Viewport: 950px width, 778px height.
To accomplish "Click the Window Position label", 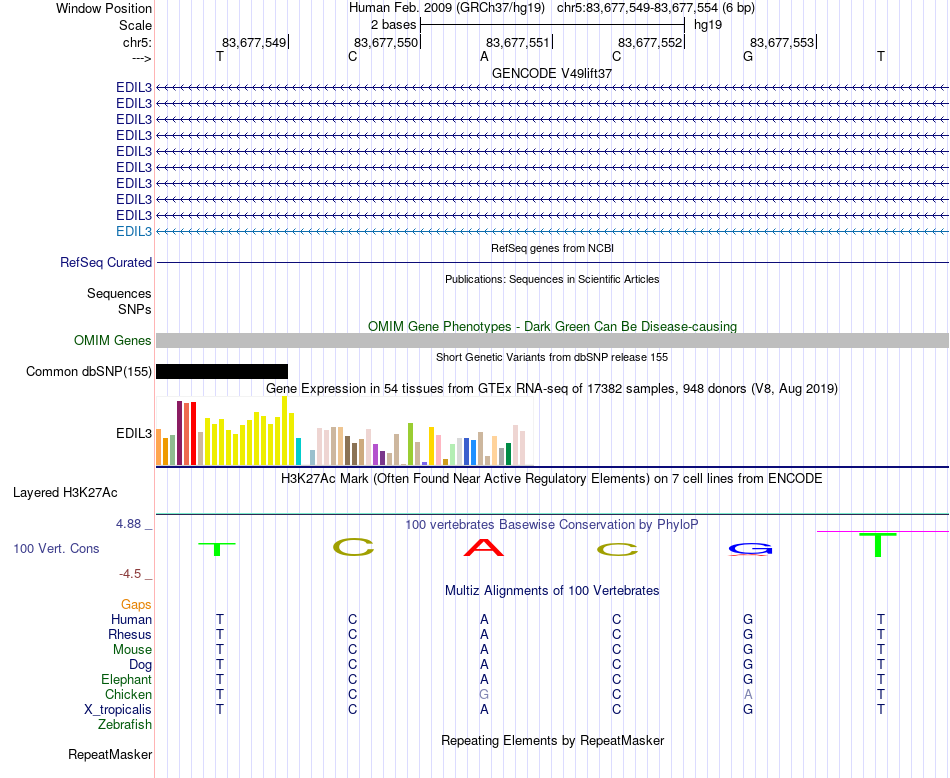I will pyautogui.click(x=104, y=8).
